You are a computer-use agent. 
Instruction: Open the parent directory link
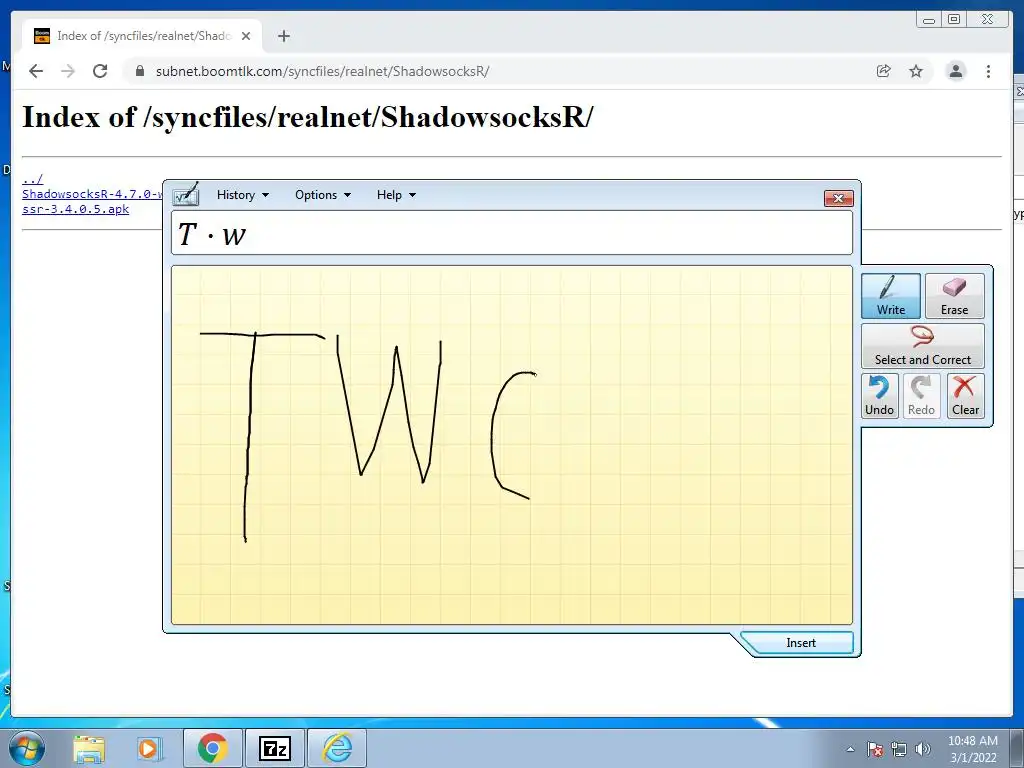coord(33,179)
